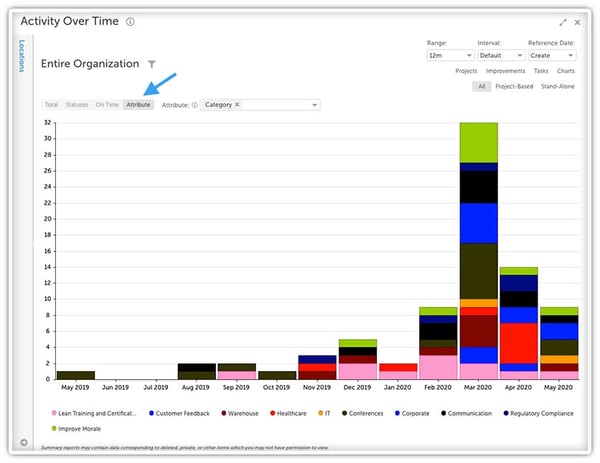Image resolution: width=600 pixels, height=463 pixels.
Task: Click the black Communication segment in Aug 2019
Action: 197,367
